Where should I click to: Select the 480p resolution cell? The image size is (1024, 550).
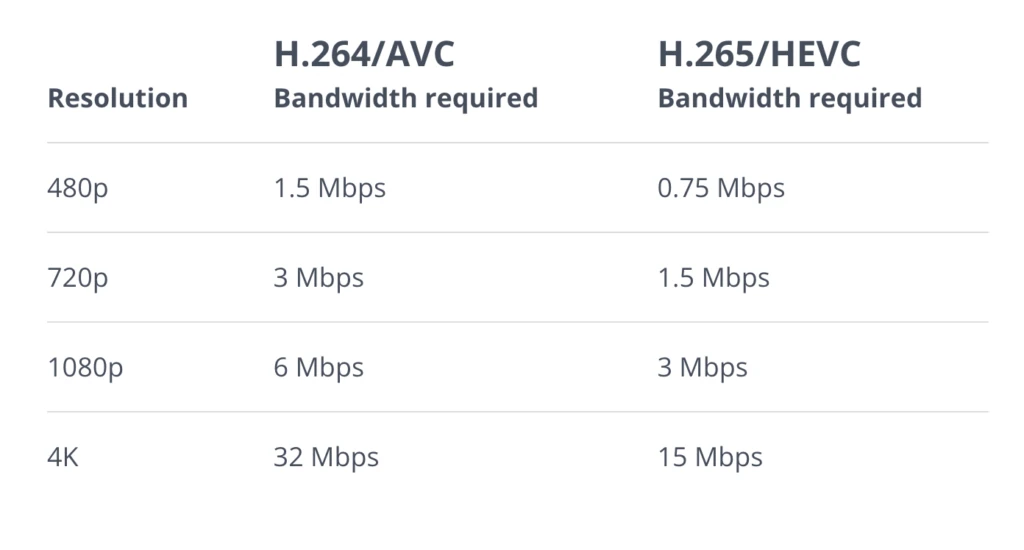77,188
